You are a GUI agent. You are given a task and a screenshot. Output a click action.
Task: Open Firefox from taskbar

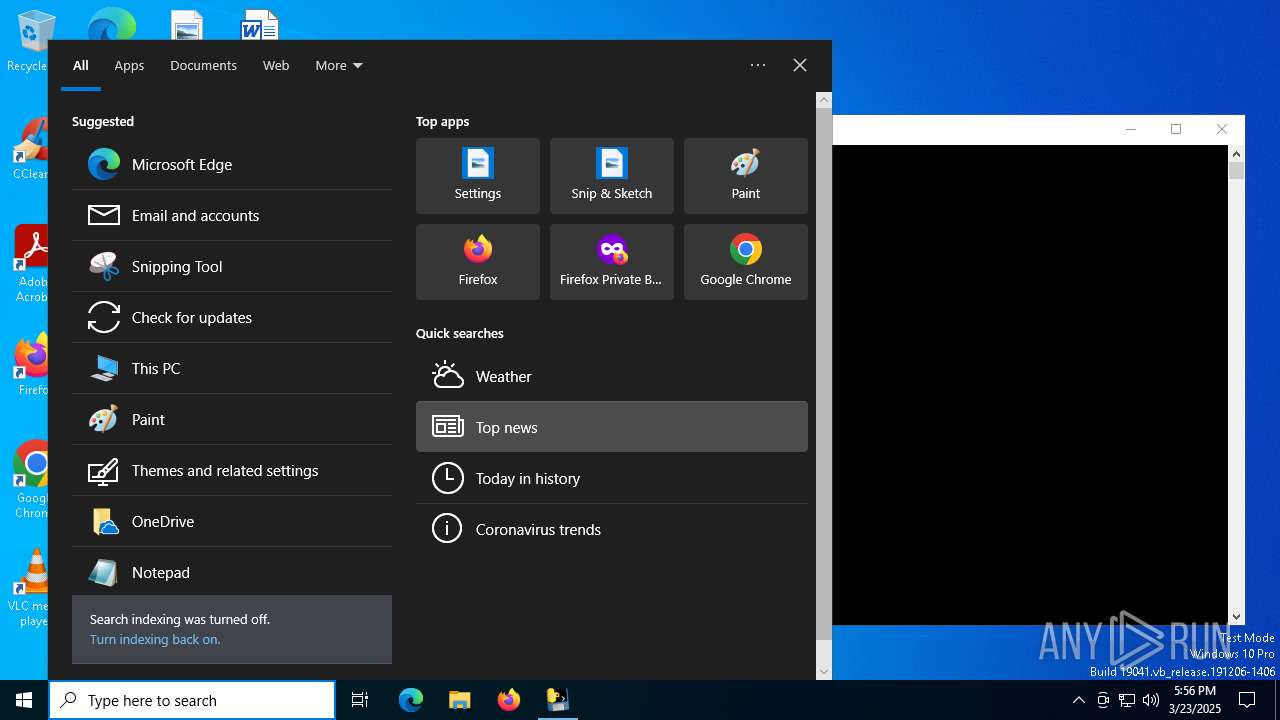509,700
